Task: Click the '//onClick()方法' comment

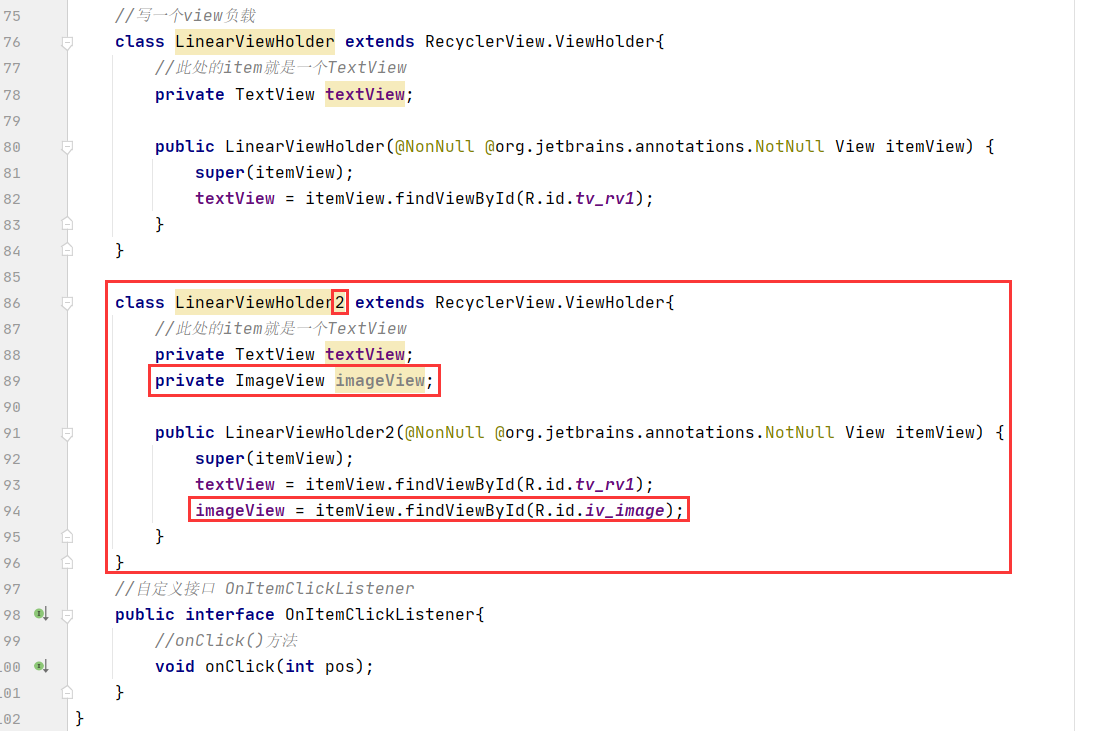Action: click(x=226, y=641)
